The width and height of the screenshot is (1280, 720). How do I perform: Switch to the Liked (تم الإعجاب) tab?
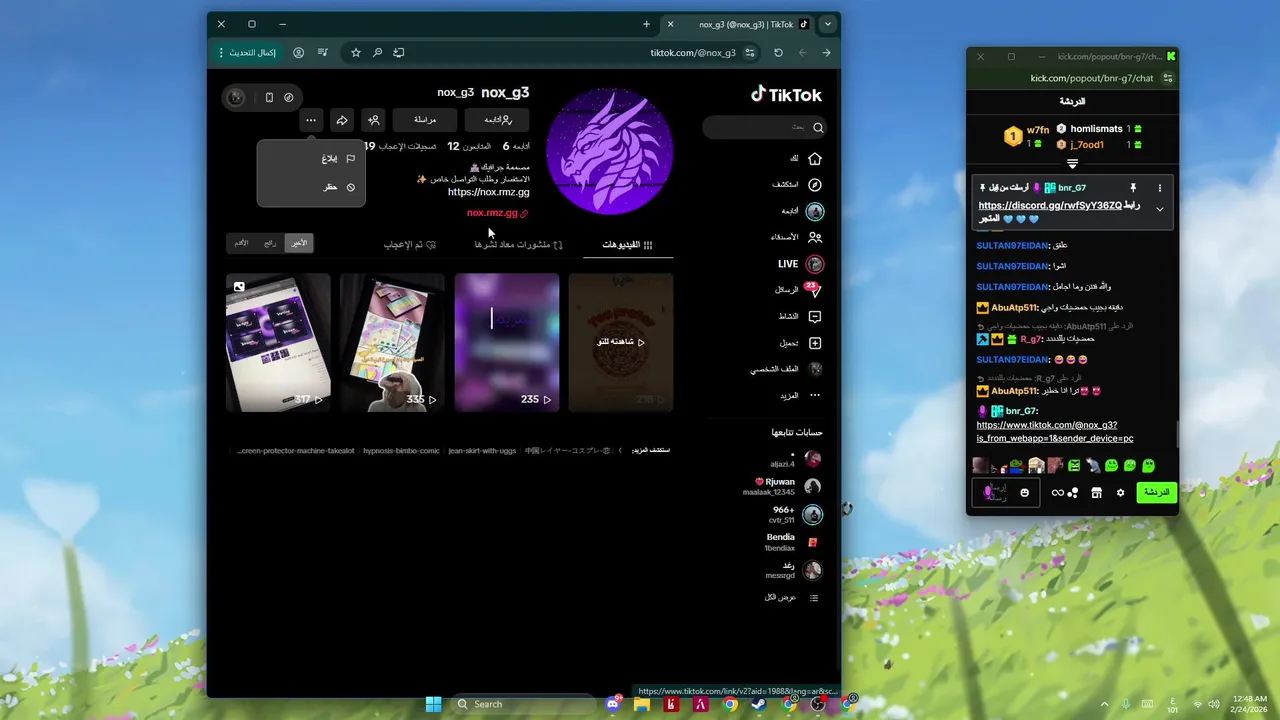tap(410, 244)
